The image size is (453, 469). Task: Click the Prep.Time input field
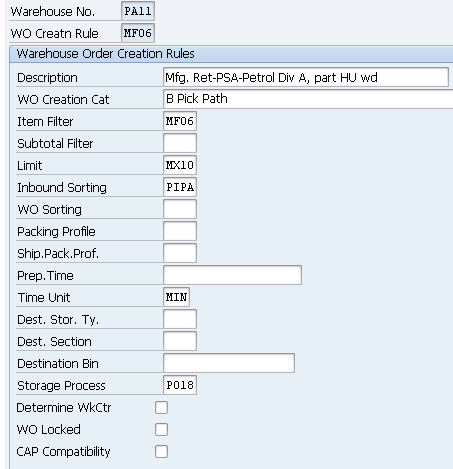[x=232, y=275]
